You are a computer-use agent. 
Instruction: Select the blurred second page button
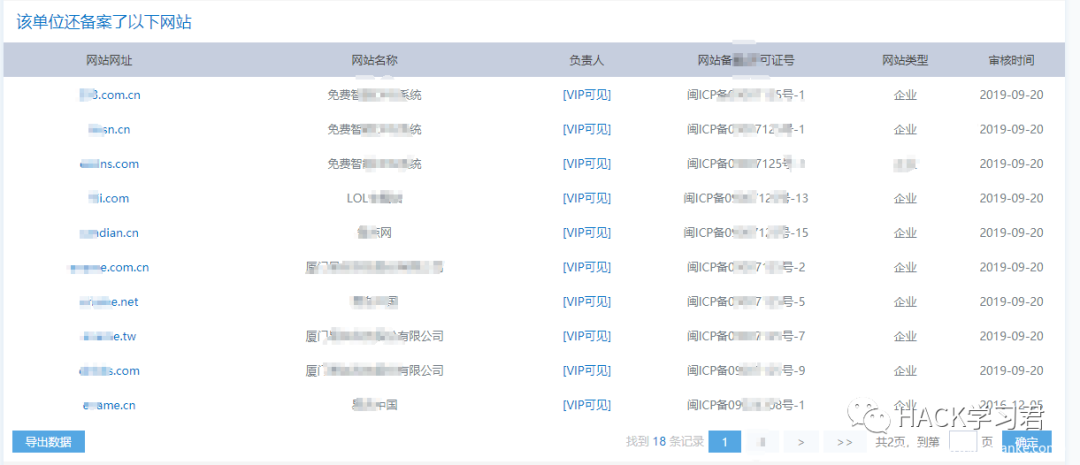pos(763,442)
